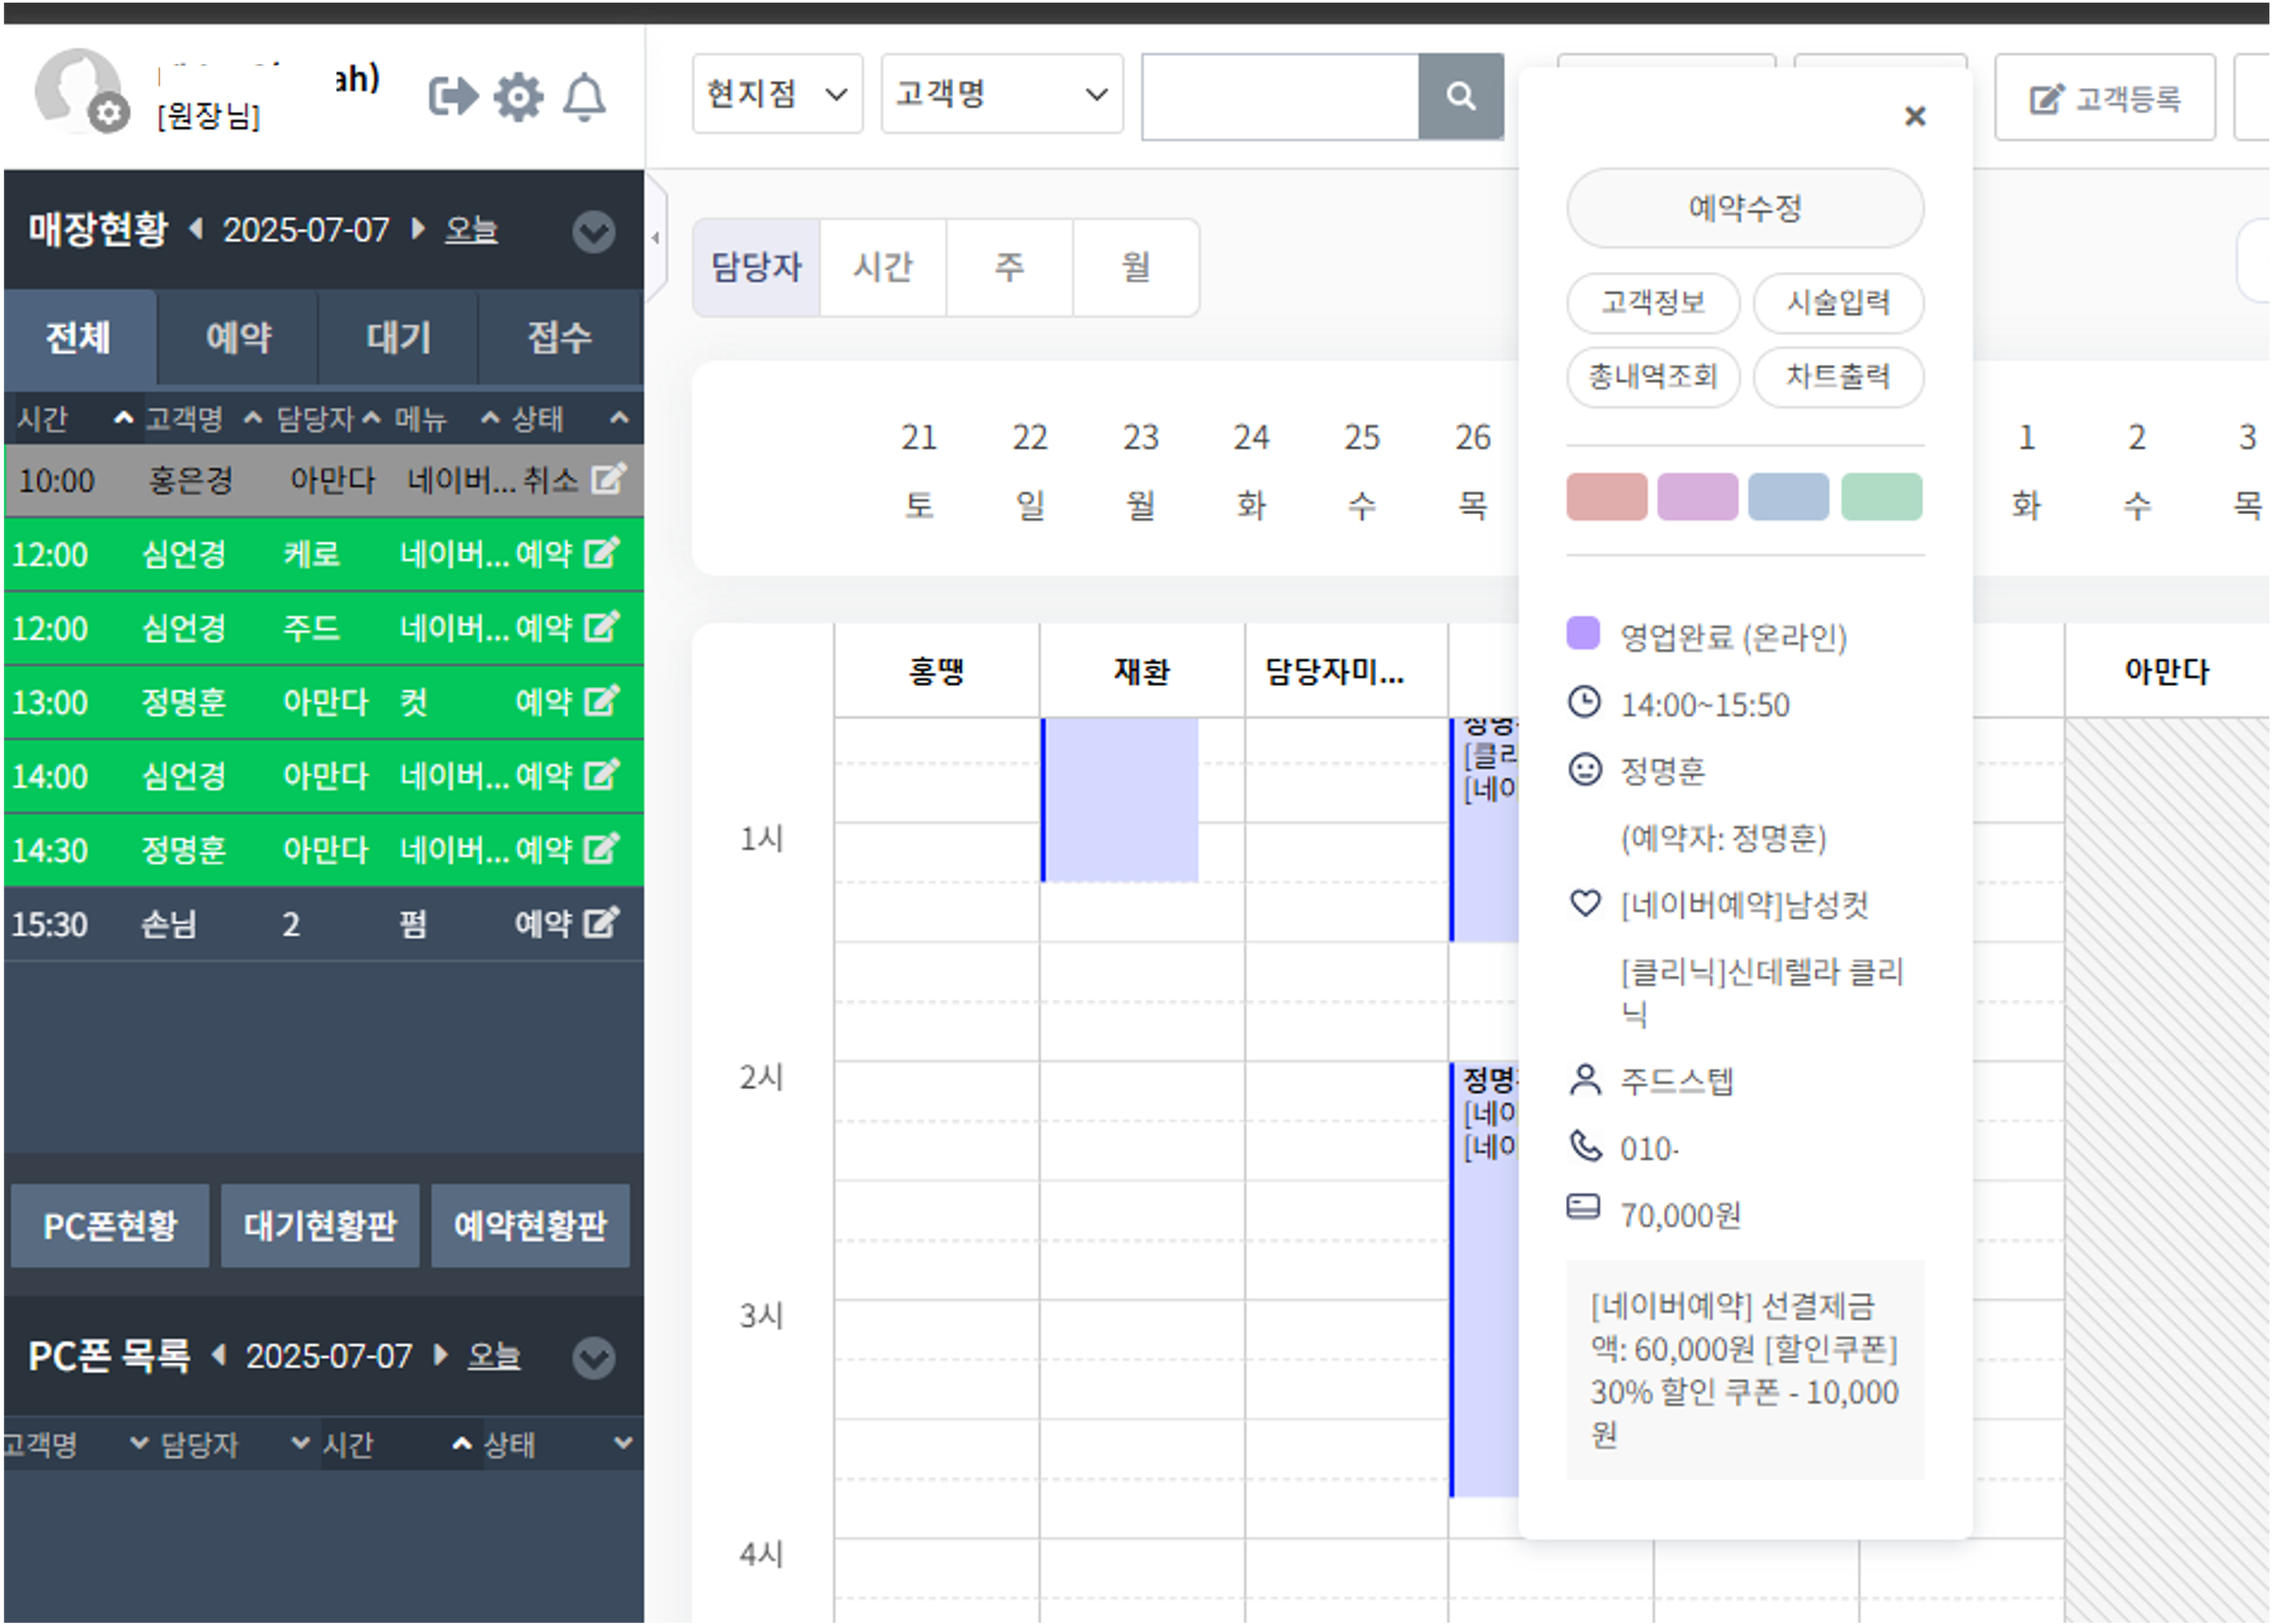Switch calendar to 주 view
This screenshot has width=2273, height=1624.
pos(1009,267)
